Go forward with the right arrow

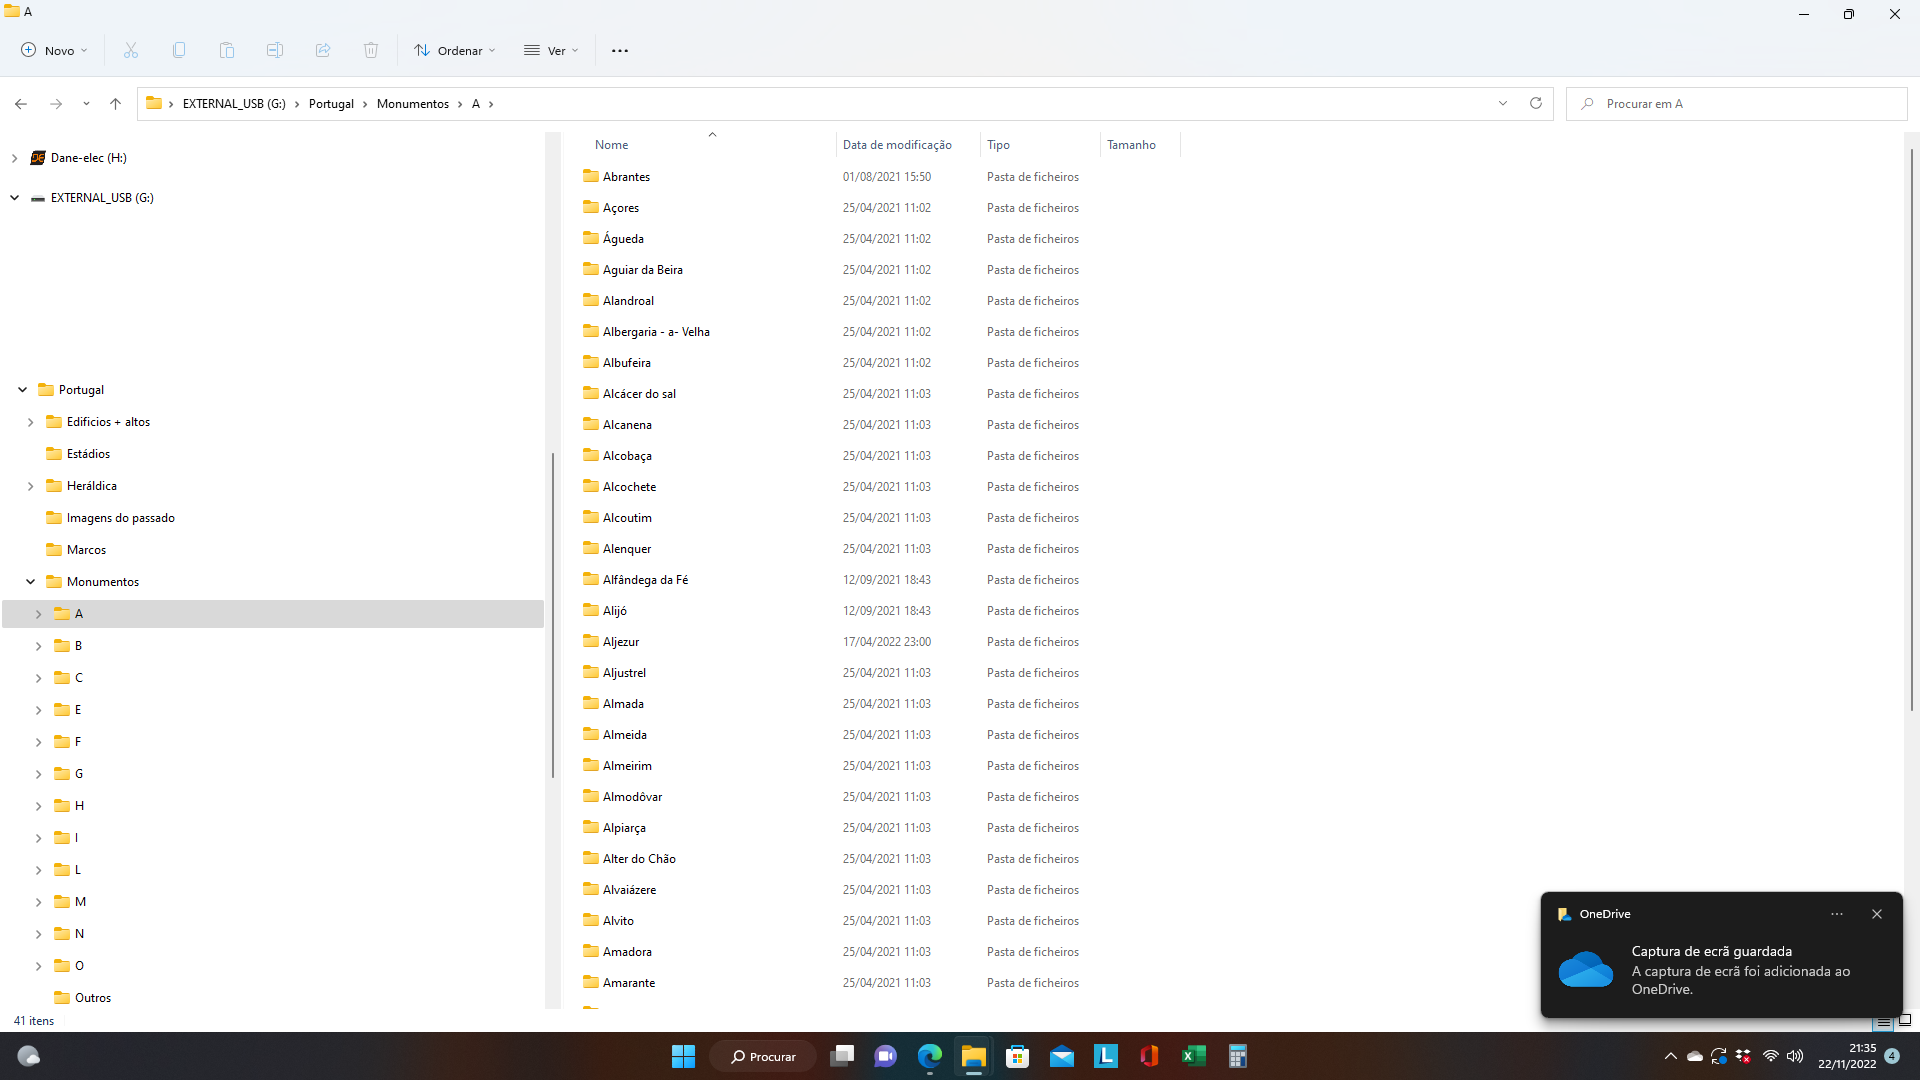click(56, 104)
